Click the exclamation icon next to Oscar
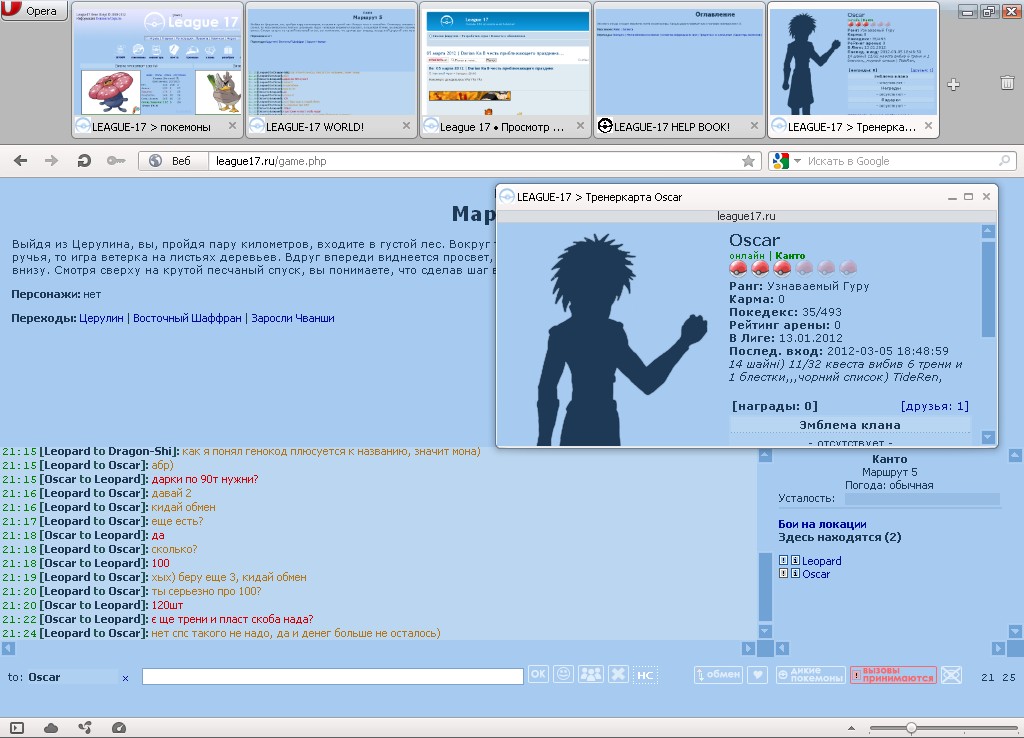The width and height of the screenshot is (1024, 738). click(x=783, y=573)
